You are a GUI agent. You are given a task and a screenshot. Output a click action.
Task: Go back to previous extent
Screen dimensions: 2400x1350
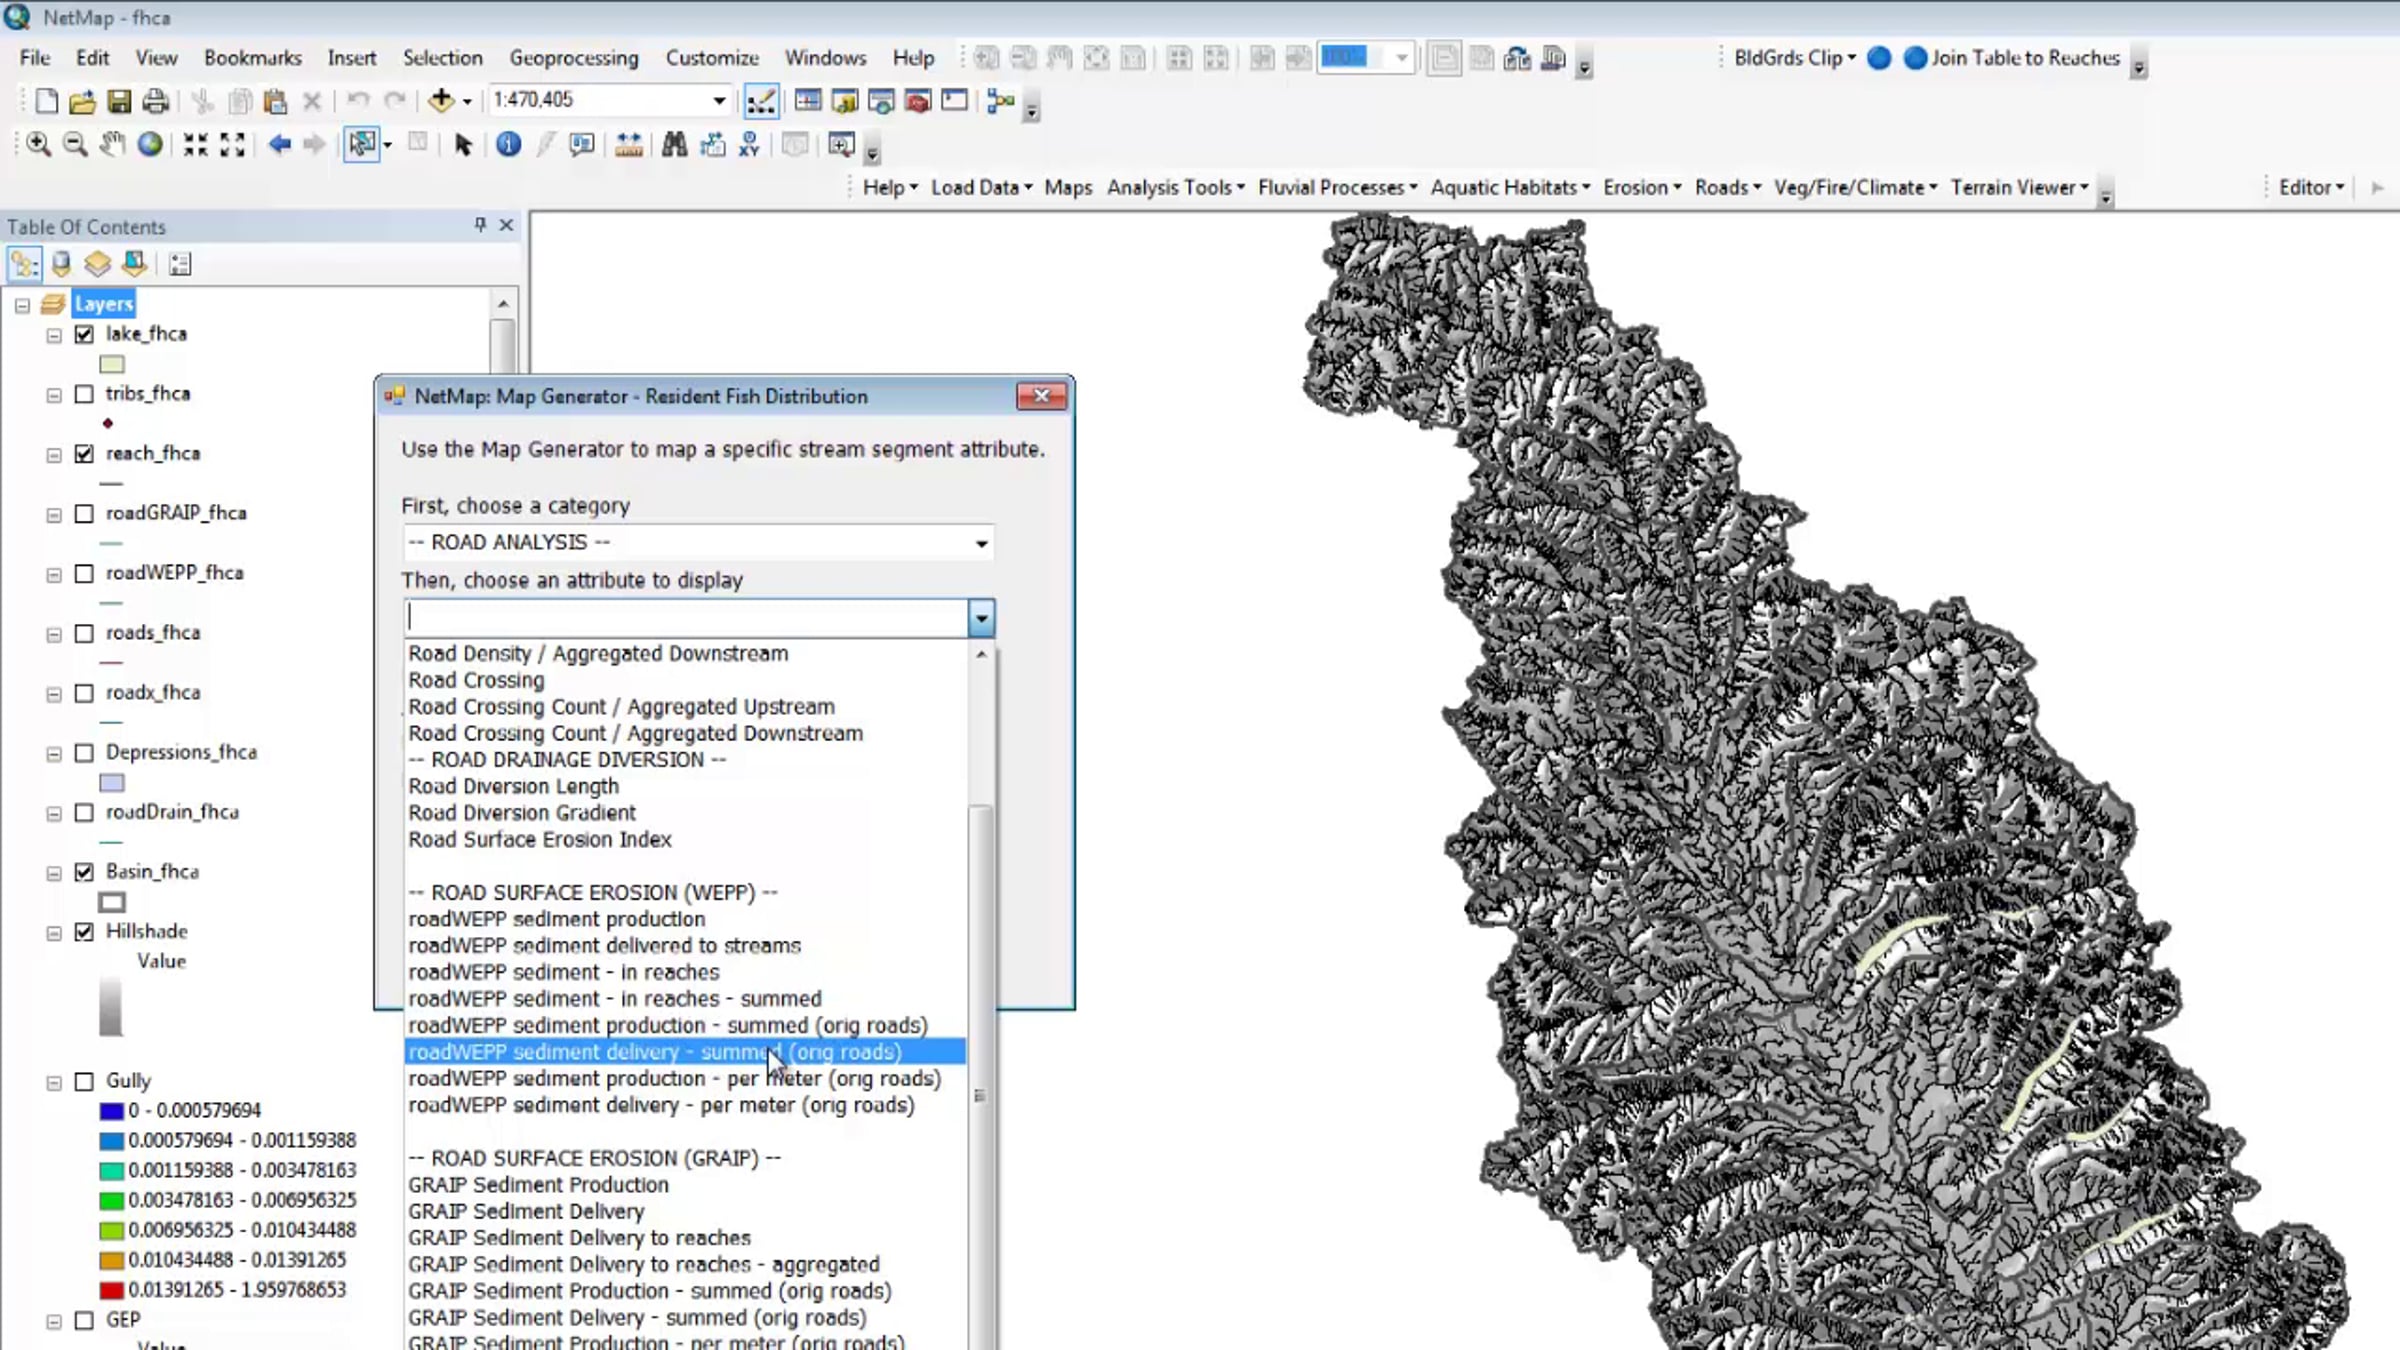[x=280, y=145]
